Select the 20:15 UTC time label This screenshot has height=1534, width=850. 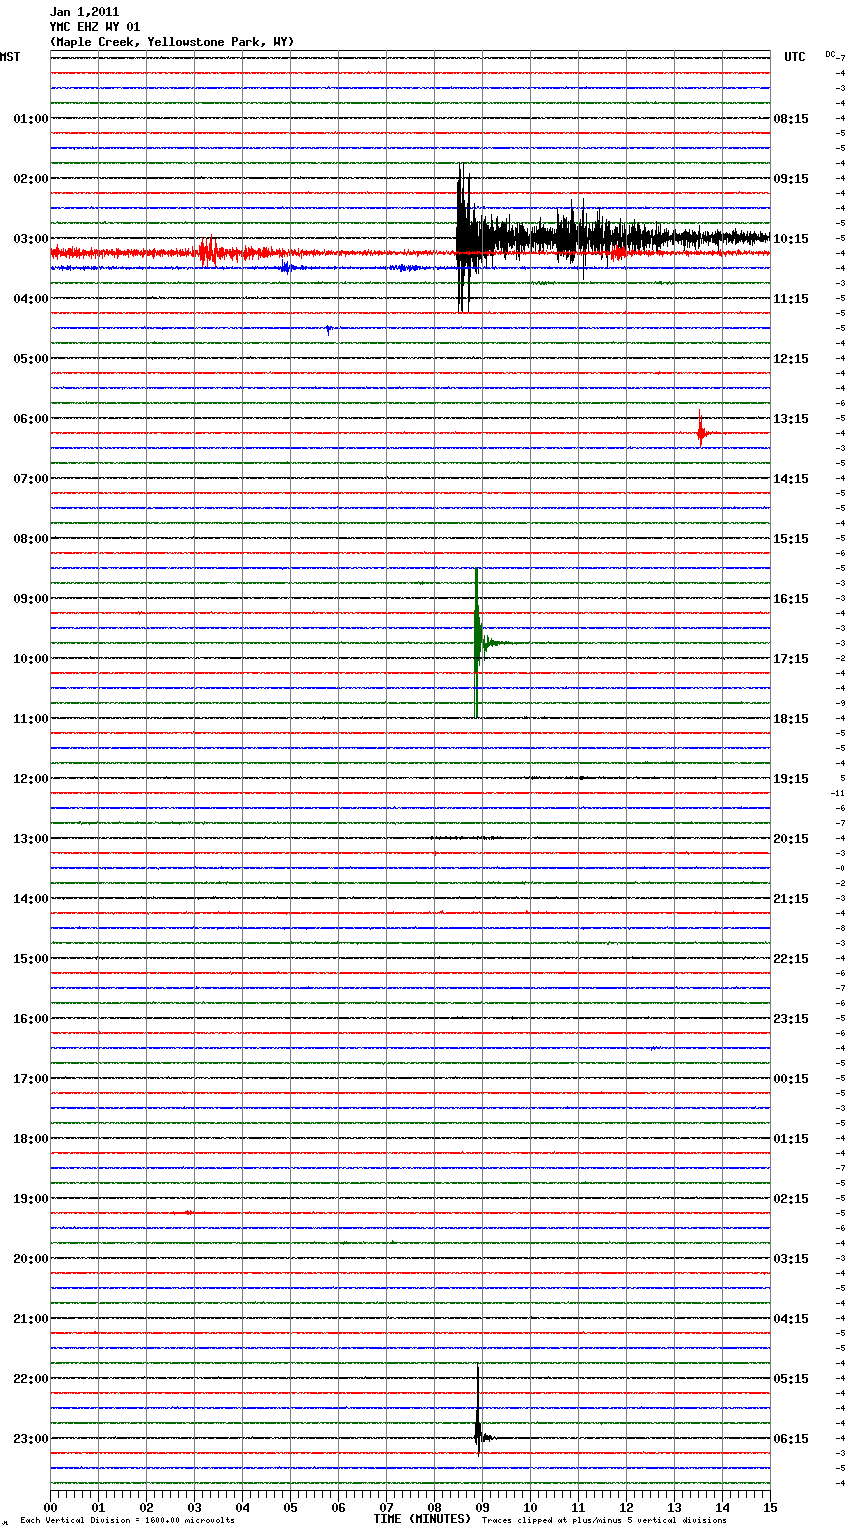[x=791, y=838]
